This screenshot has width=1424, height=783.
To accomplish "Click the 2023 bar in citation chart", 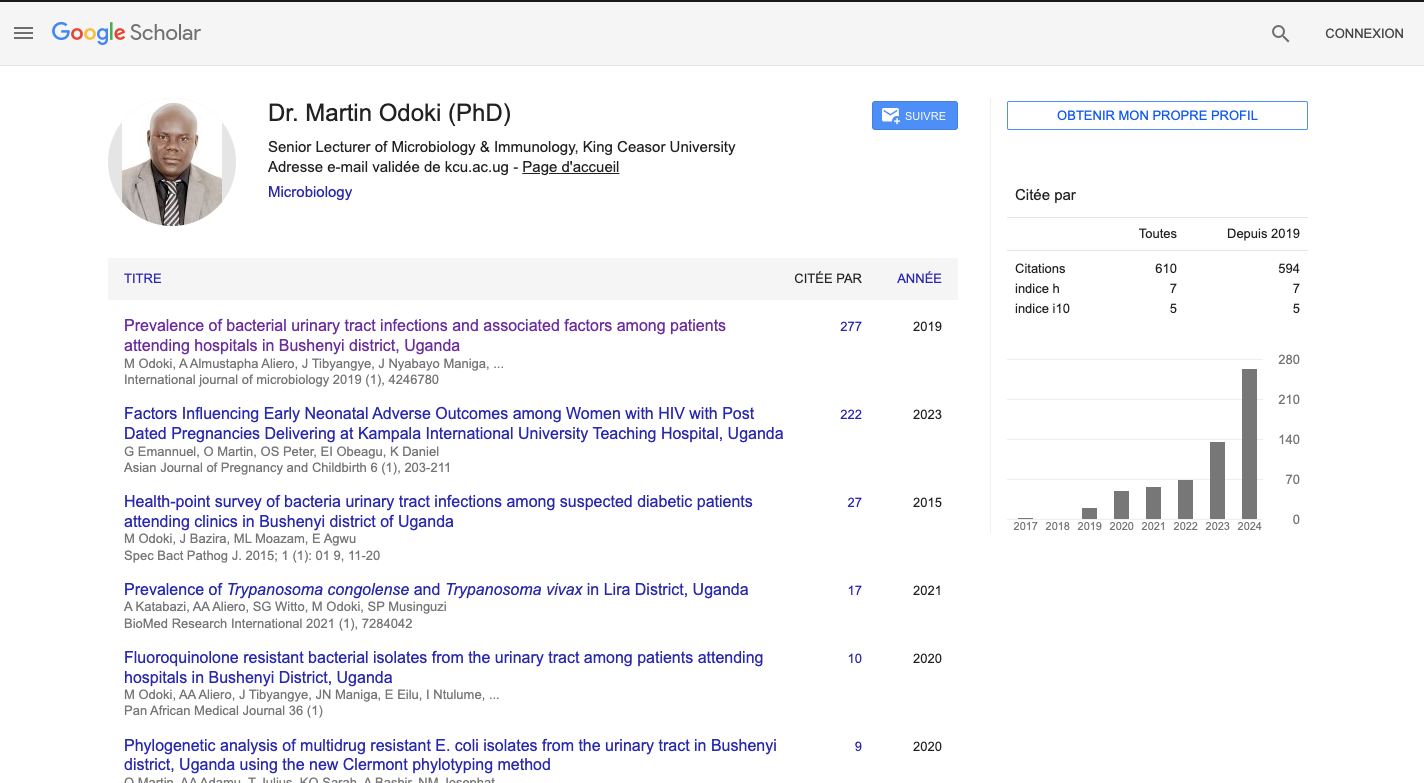I will 1217,480.
